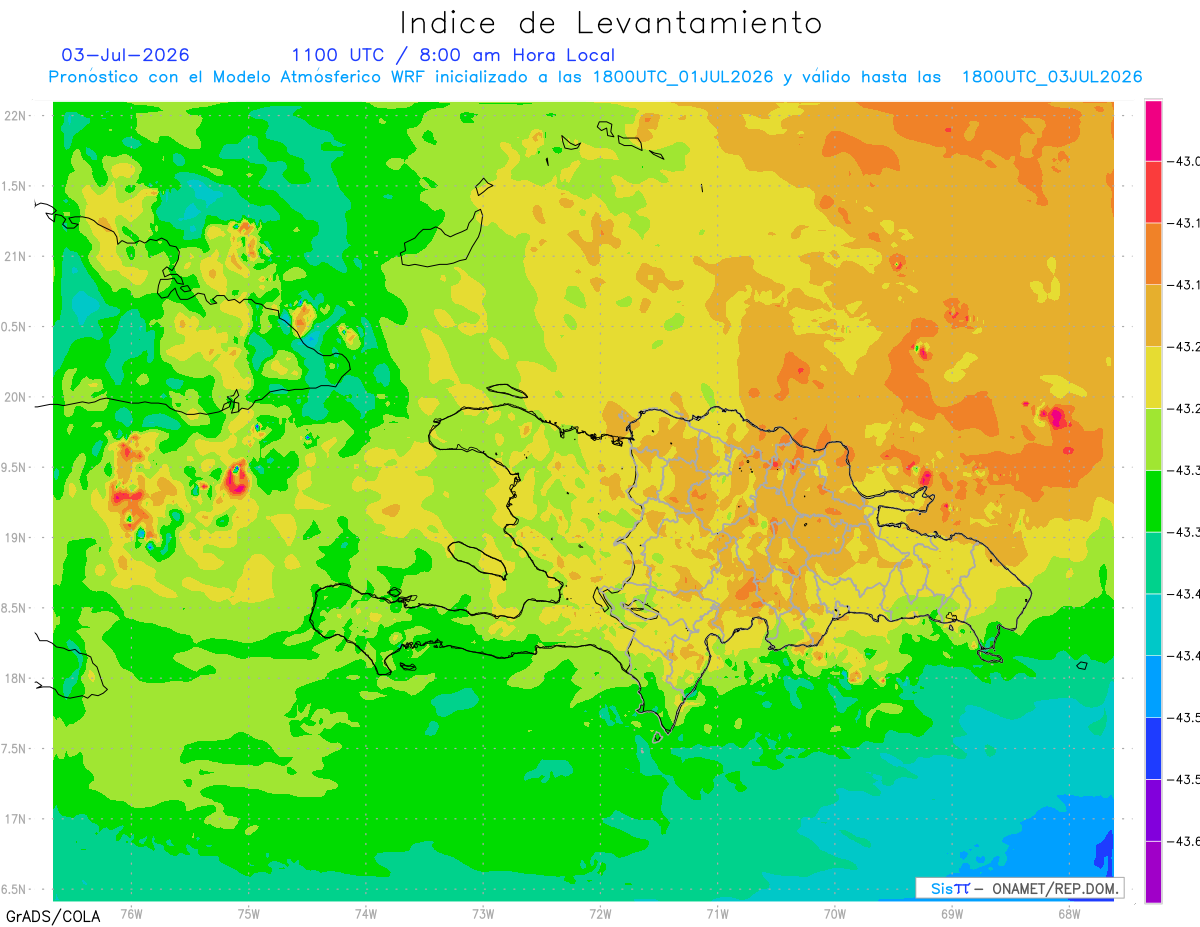Click the 7.5N latitude label
Viewport: 1200px width, 927px height.
coord(14,749)
